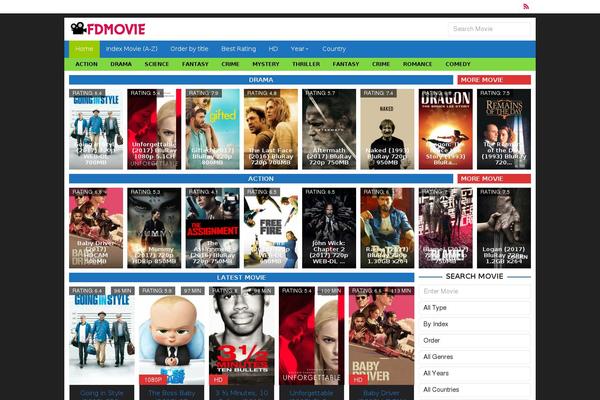
Task: Open The Last Face movie poster
Action: 271,129
